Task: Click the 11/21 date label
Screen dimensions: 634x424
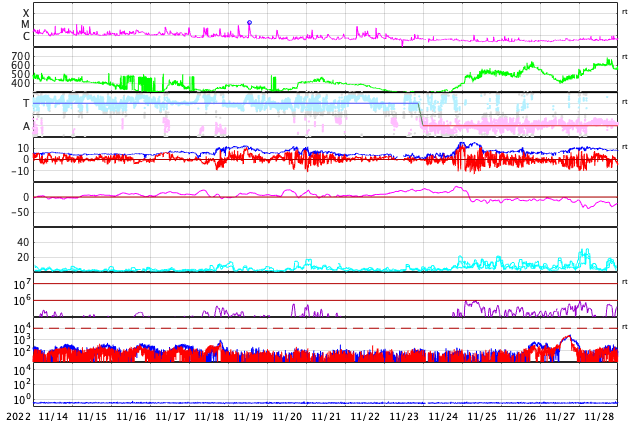Action: click(326, 416)
